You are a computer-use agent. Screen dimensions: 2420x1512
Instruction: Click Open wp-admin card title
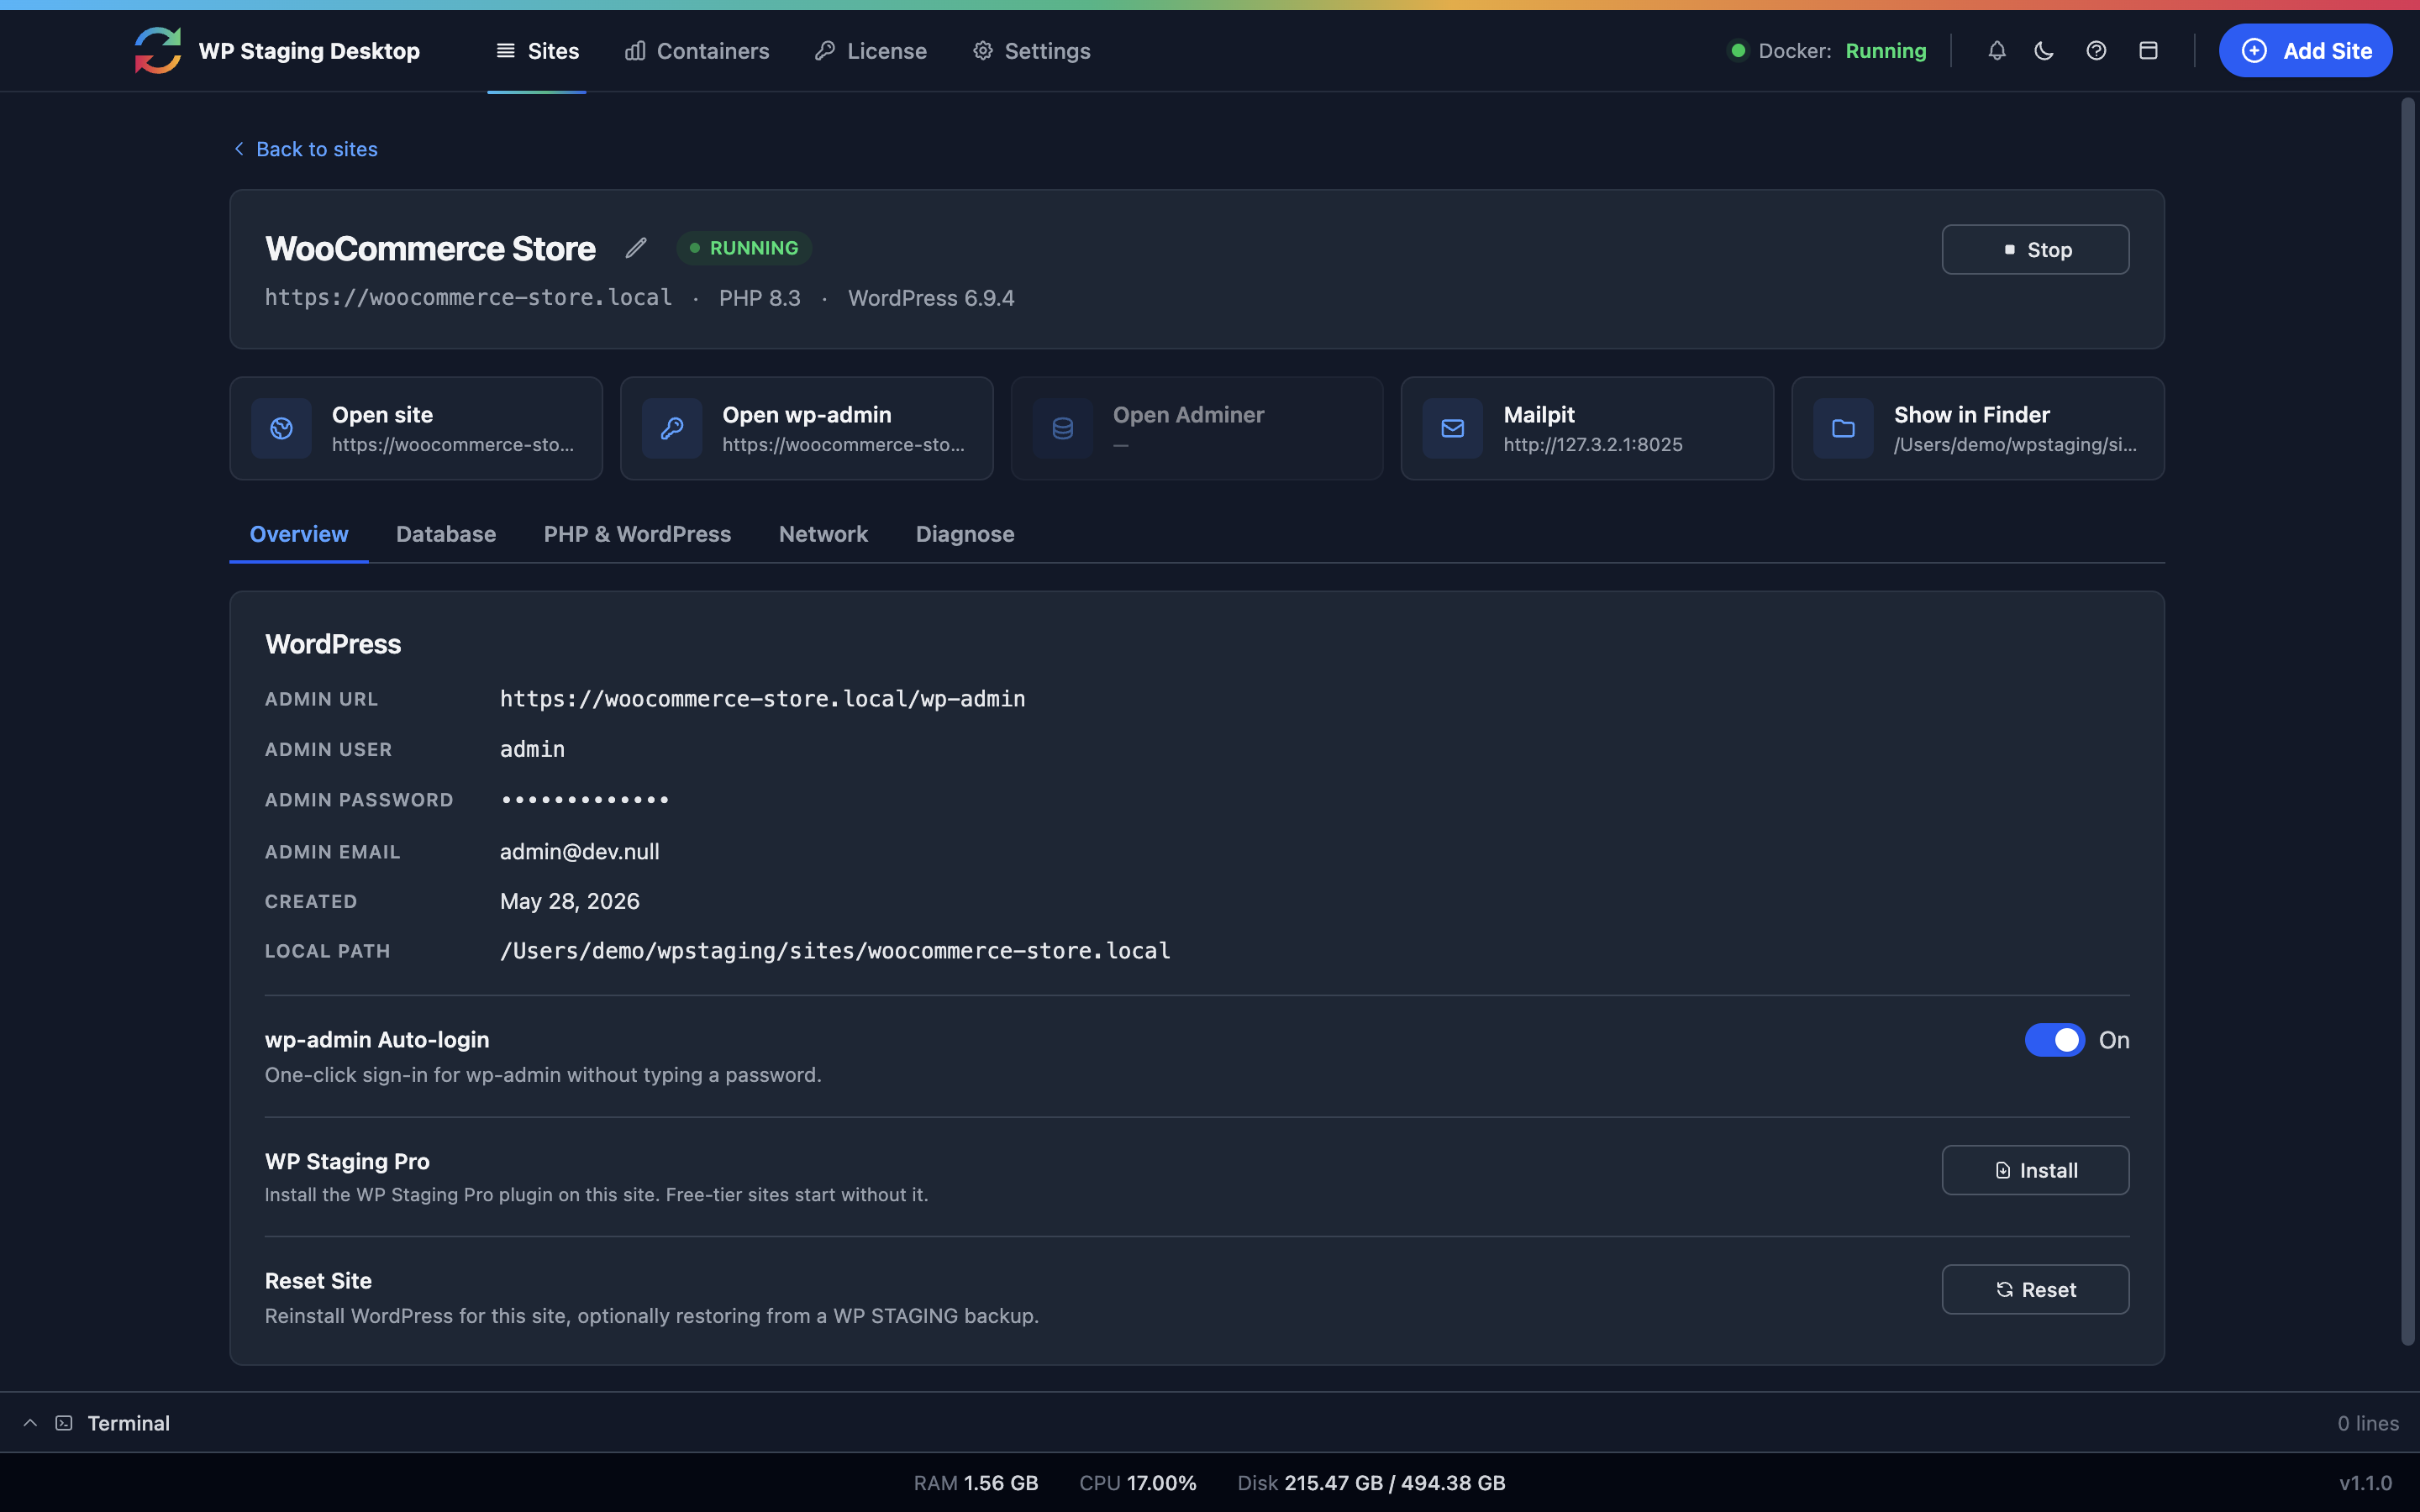[x=806, y=414]
